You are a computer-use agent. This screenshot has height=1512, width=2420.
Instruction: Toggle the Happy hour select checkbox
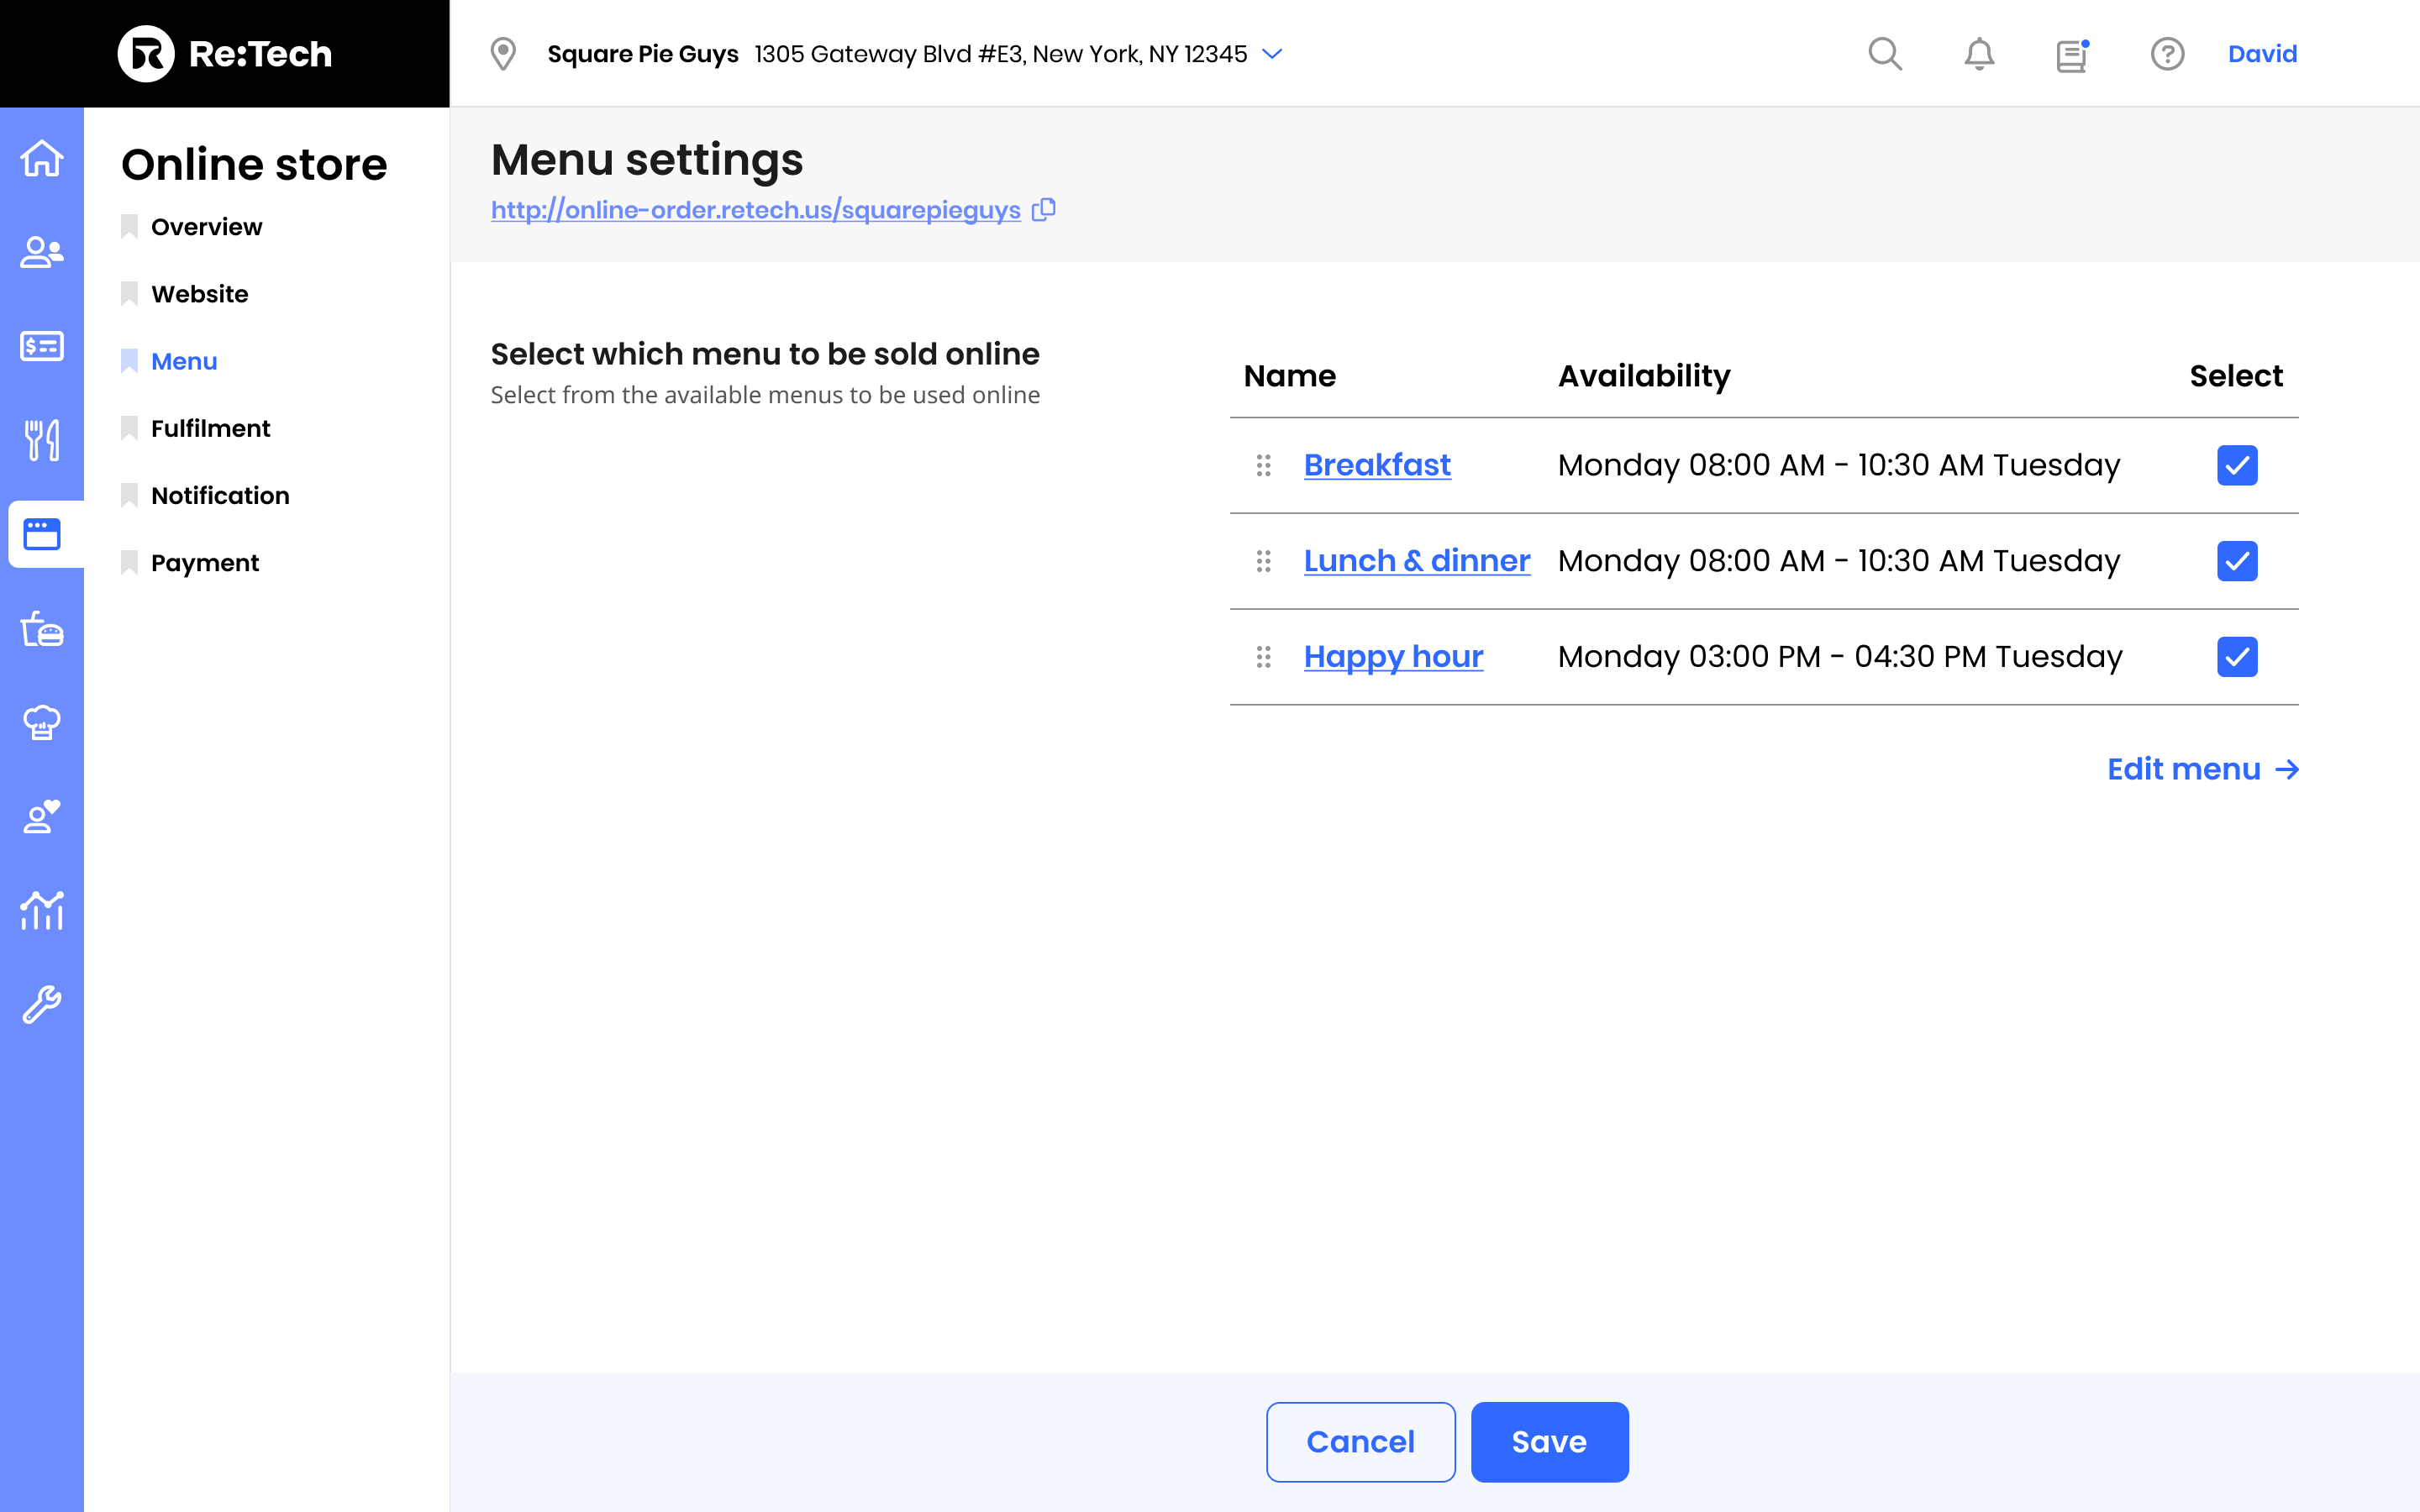(x=2237, y=657)
